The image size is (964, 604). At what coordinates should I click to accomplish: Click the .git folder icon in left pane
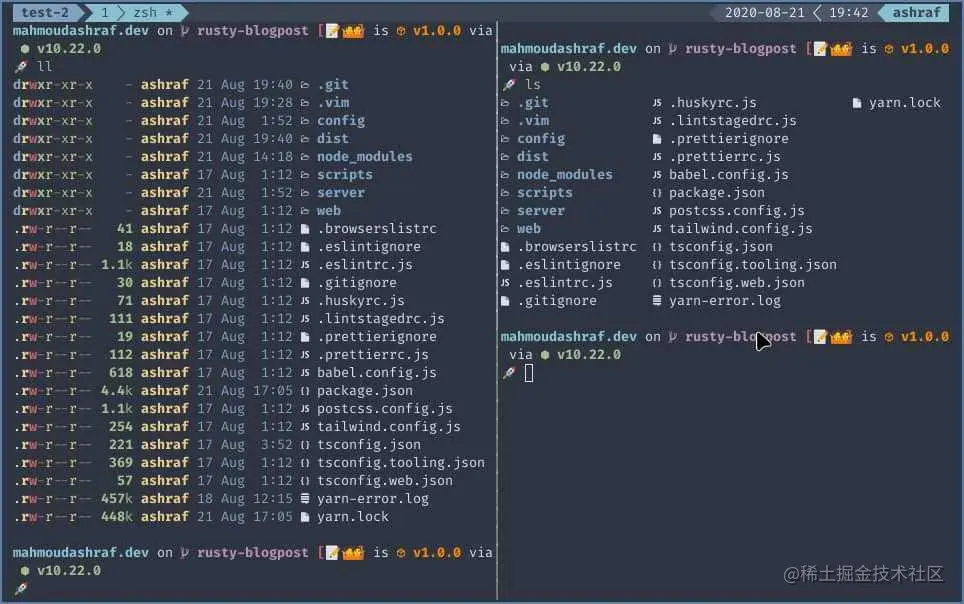[x=305, y=85]
